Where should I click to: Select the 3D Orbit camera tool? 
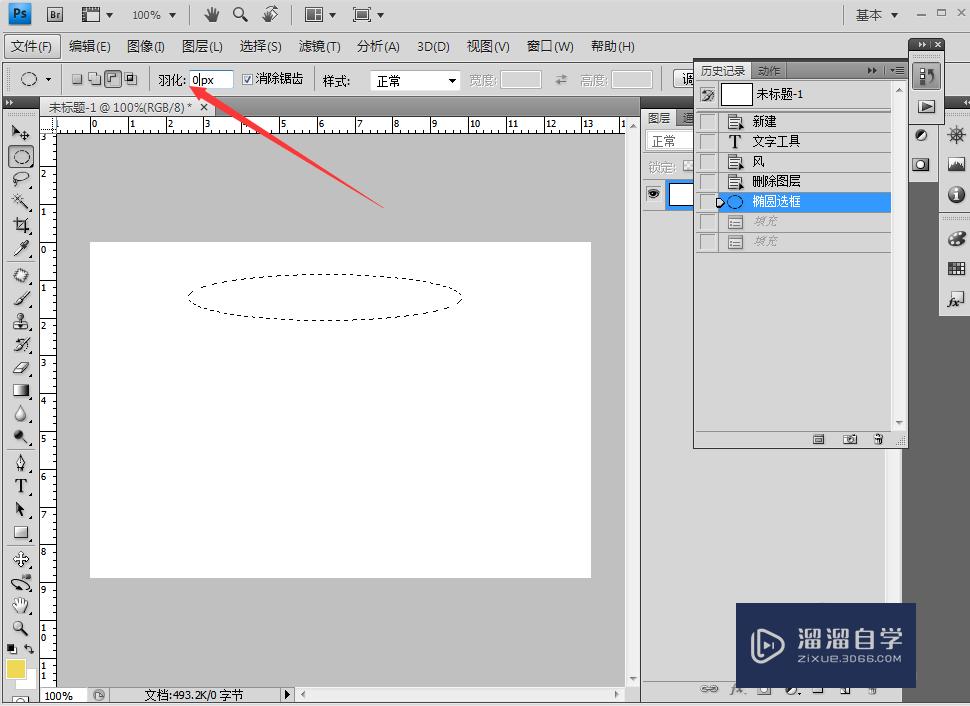(x=20, y=582)
